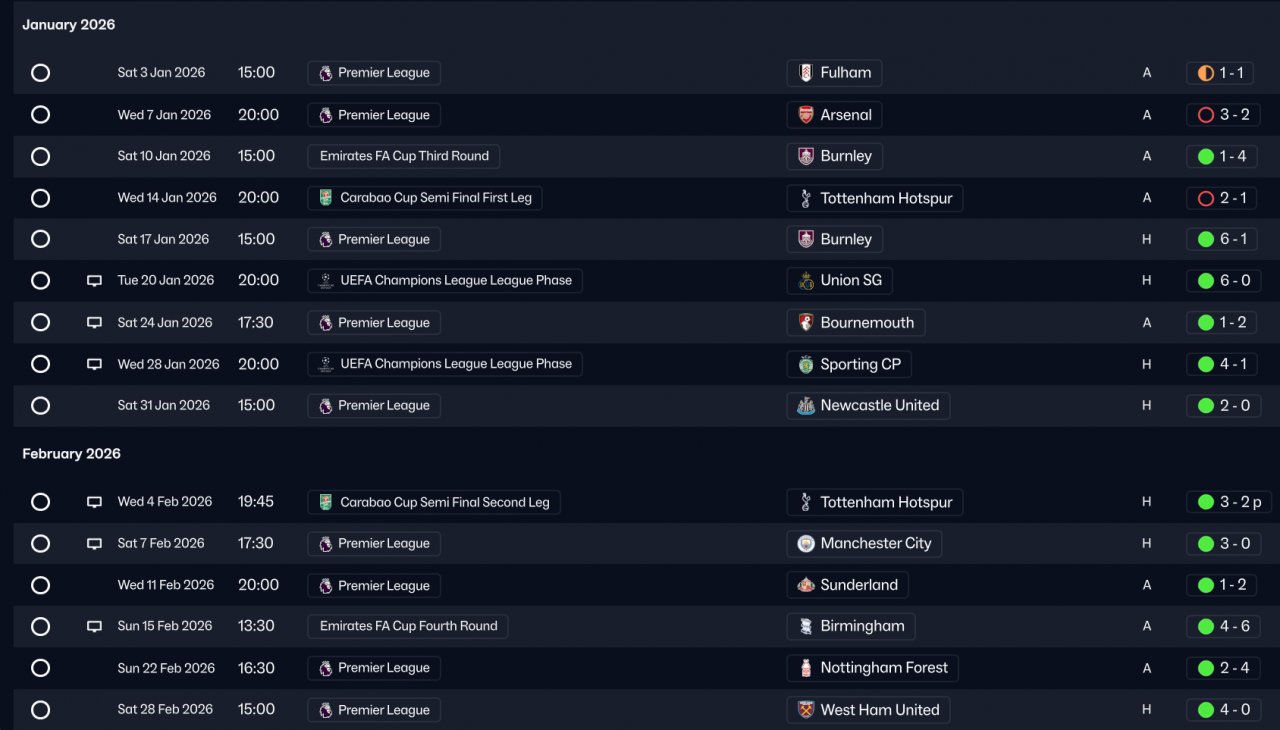Open Carabao Cup Semi Final First Leg competition

(x=425, y=198)
